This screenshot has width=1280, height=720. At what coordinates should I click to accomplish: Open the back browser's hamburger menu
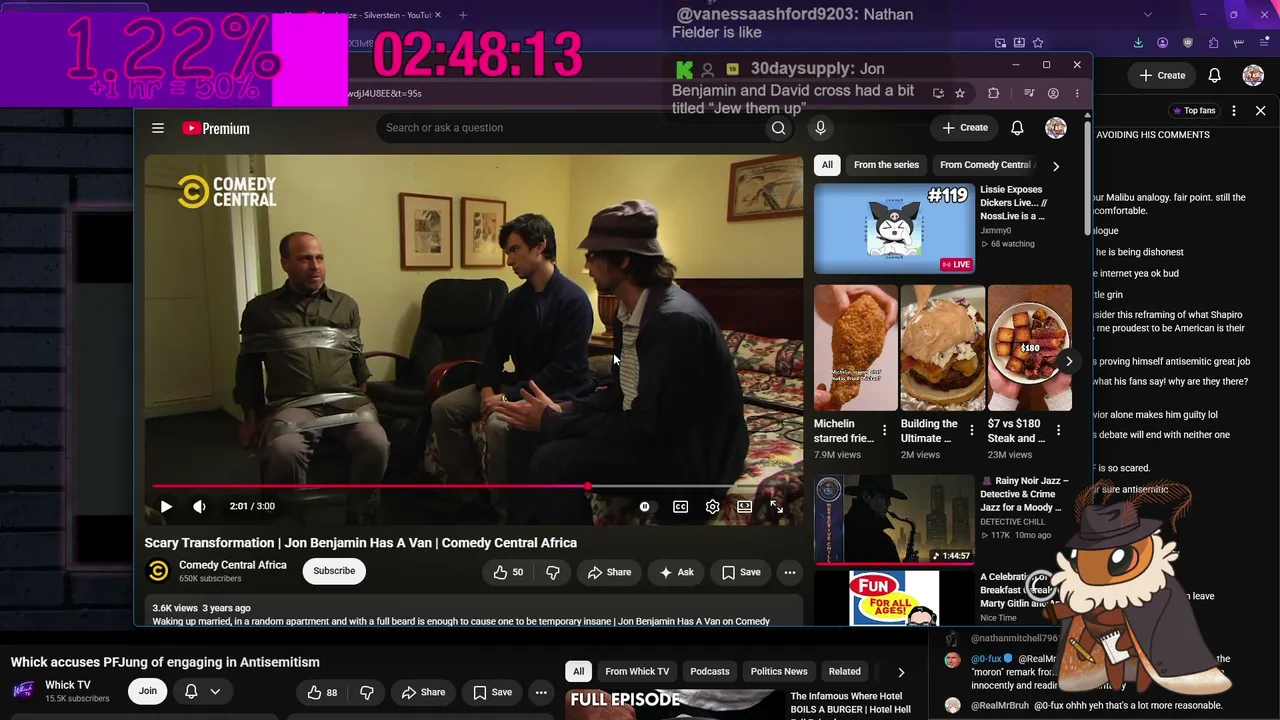click(1264, 43)
